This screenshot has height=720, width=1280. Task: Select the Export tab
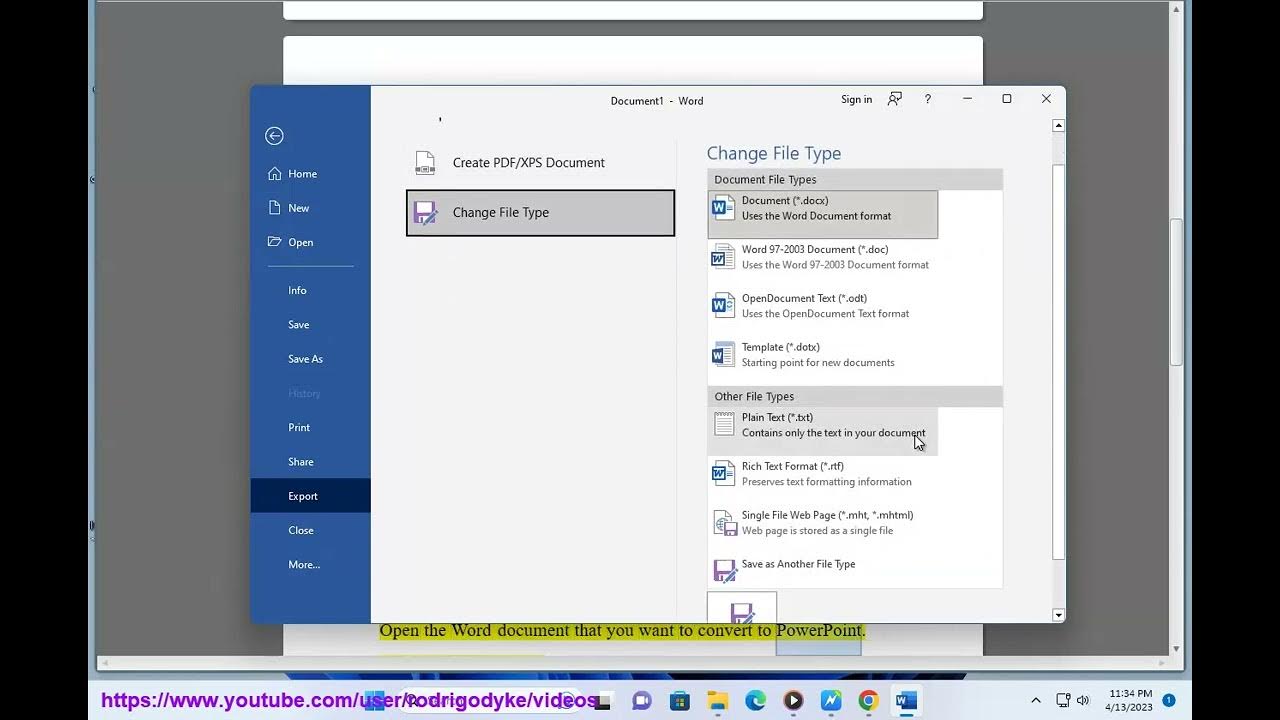(x=310, y=496)
